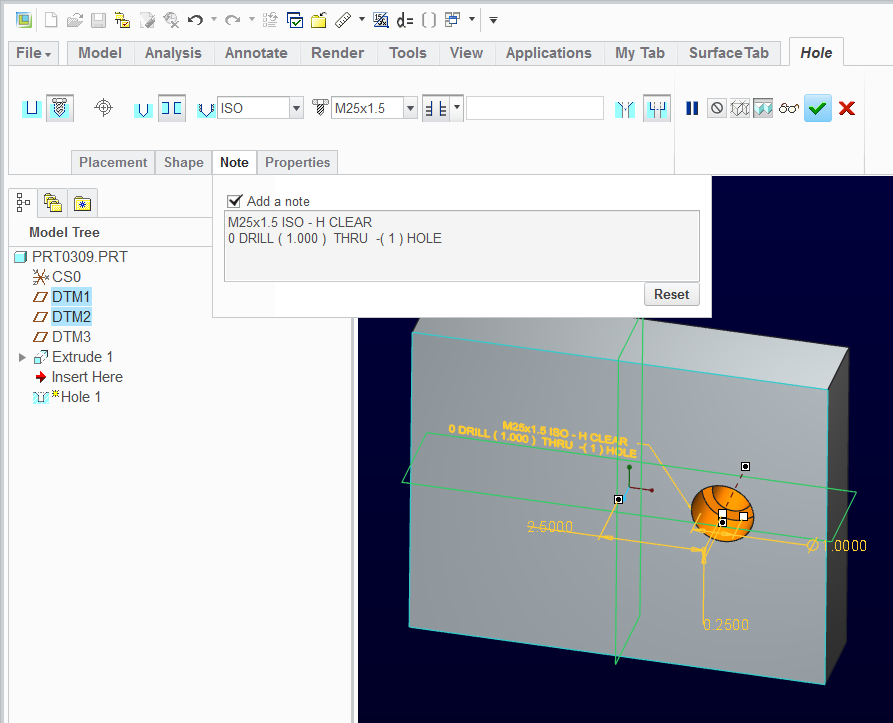Select DTM3 in the Model Tree
Viewport: 893px width, 723px height.
coord(71,337)
